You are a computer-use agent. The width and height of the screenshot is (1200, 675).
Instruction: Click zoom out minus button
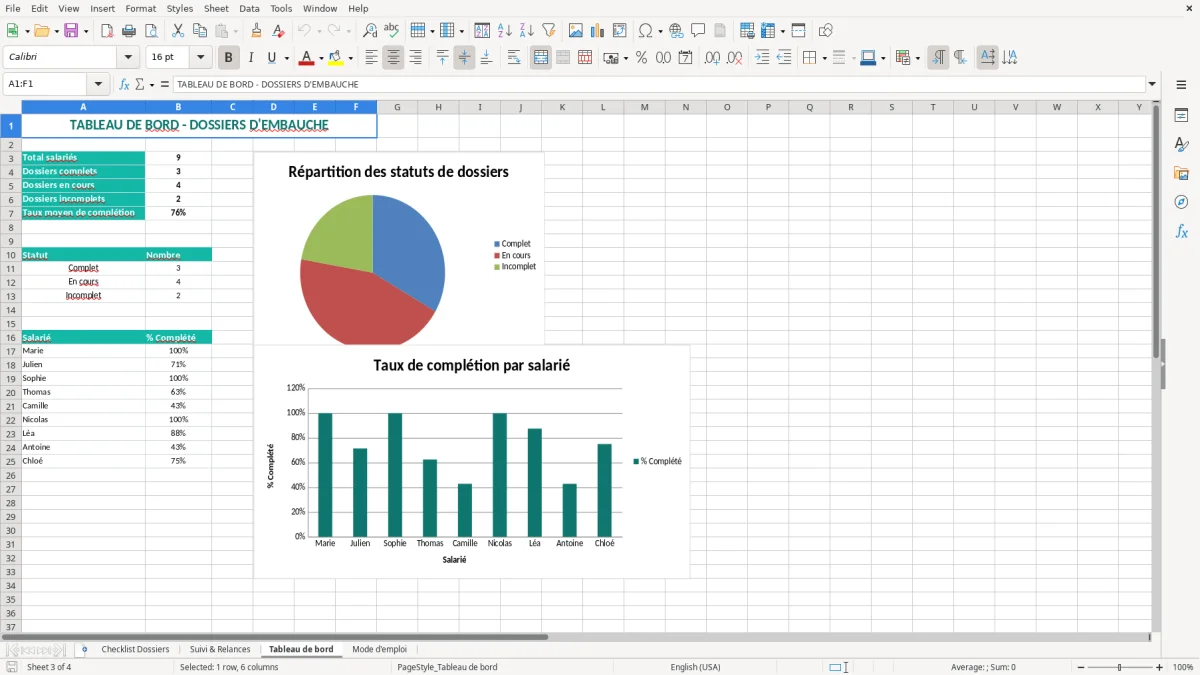click(1079, 667)
